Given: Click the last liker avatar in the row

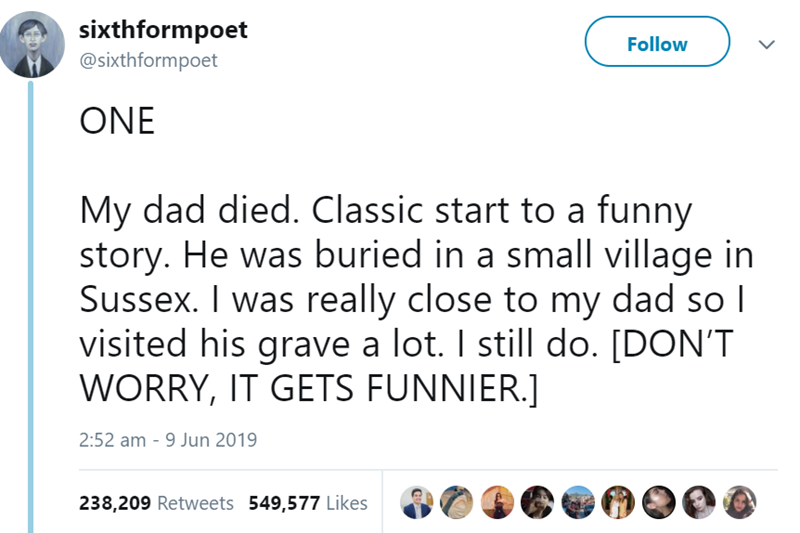Looking at the screenshot, I should point(737,502).
